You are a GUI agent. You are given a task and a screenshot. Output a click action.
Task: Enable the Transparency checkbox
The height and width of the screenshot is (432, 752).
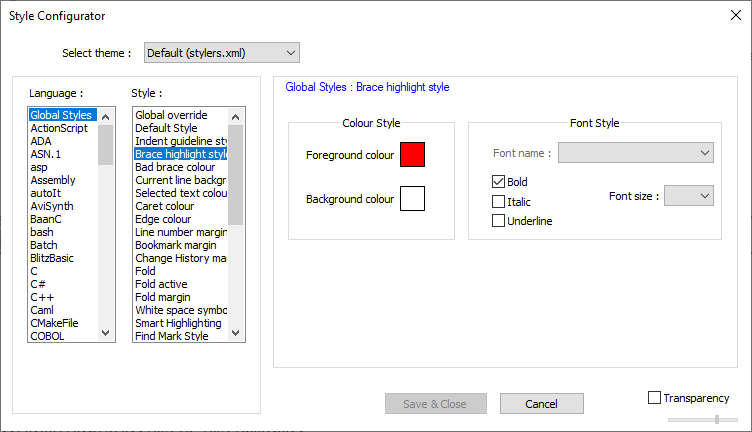coord(655,398)
